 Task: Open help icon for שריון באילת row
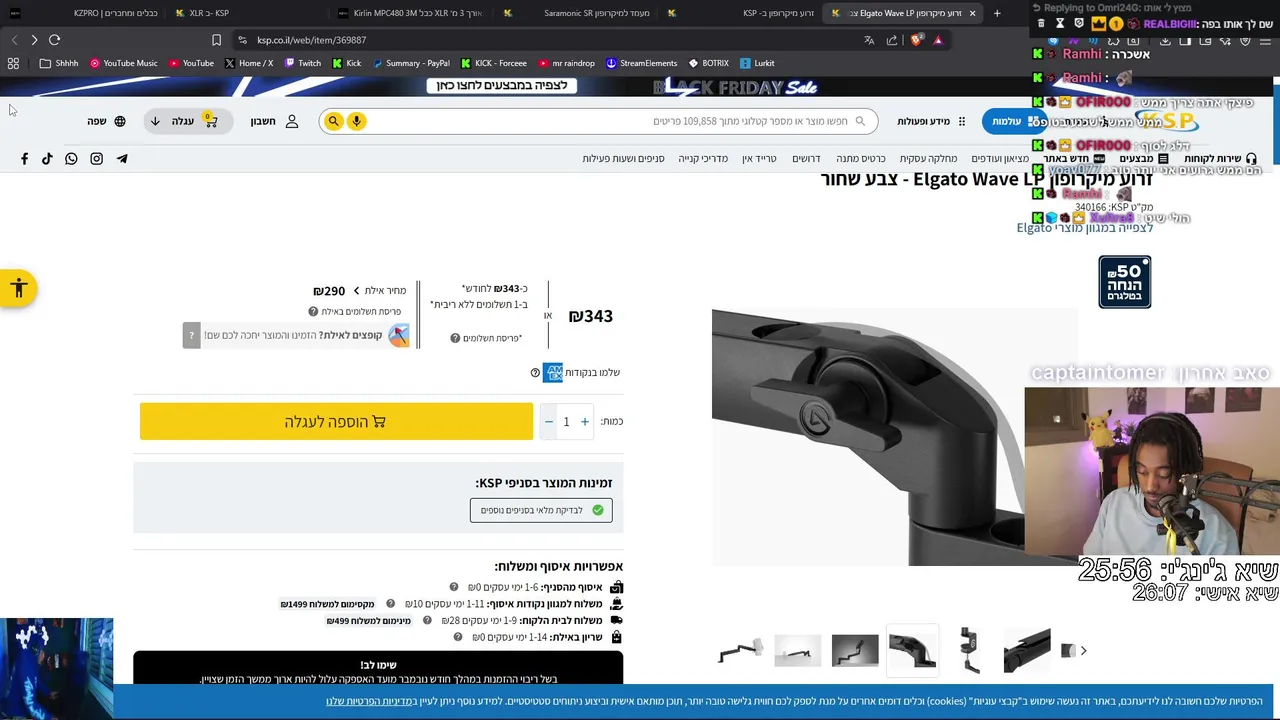pyautogui.click(x=456, y=637)
